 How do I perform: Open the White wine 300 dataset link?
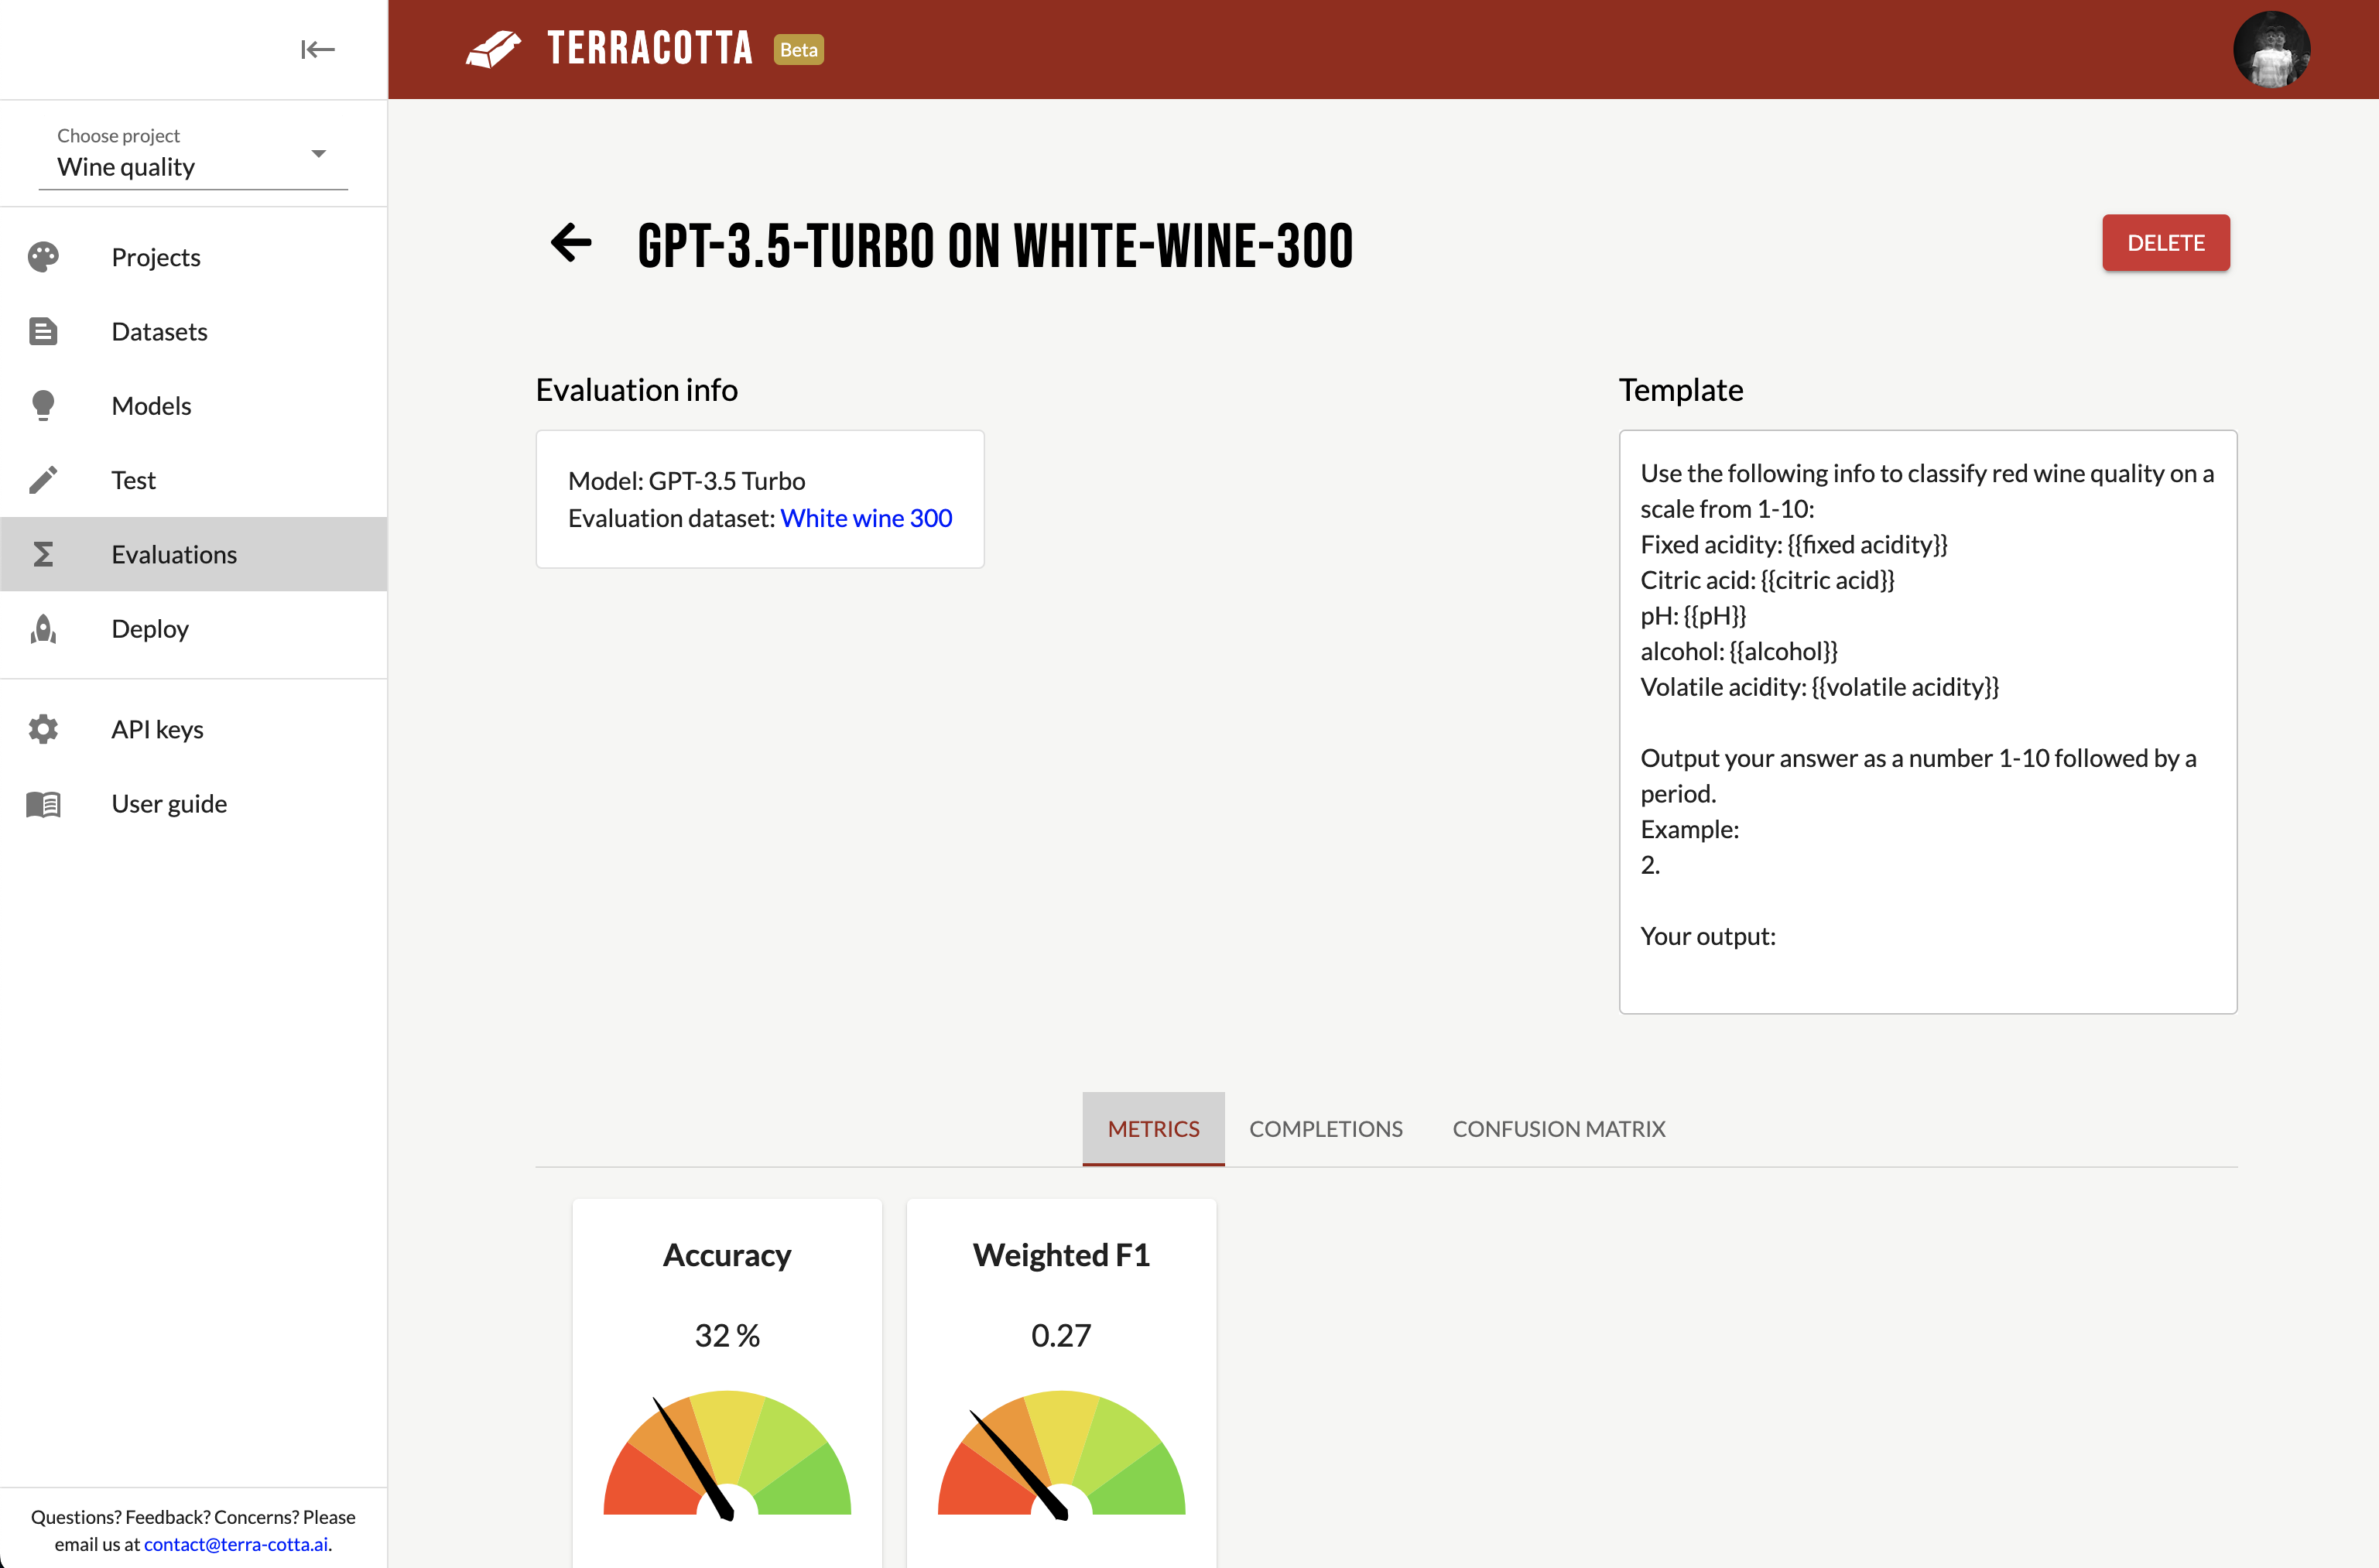tap(866, 517)
